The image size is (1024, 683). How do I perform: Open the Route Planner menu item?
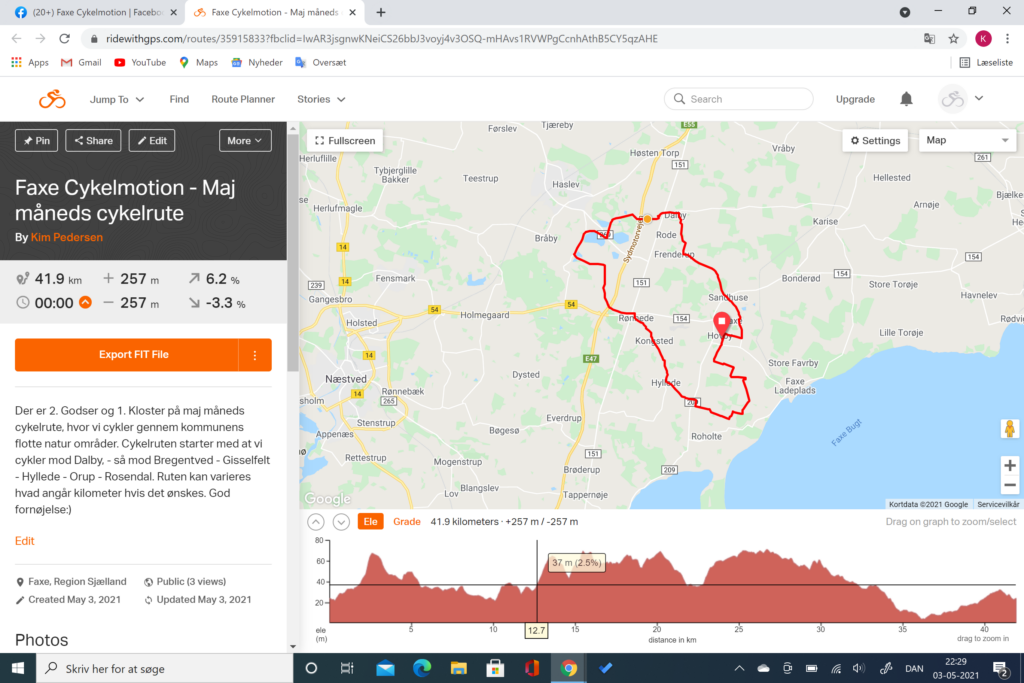243,99
